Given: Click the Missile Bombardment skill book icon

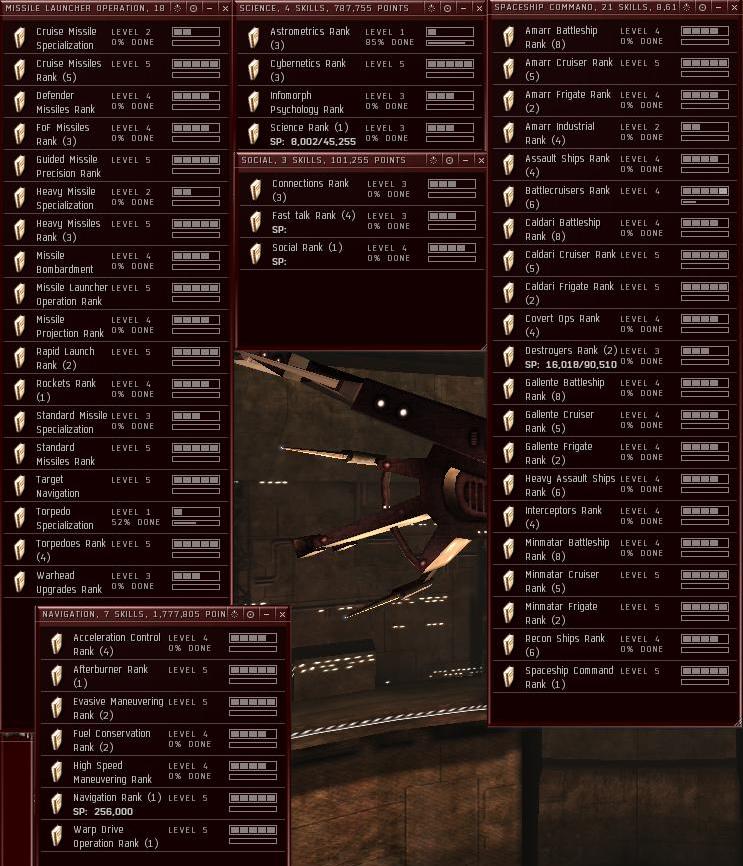Looking at the screenshot, I should coord(20,262).
